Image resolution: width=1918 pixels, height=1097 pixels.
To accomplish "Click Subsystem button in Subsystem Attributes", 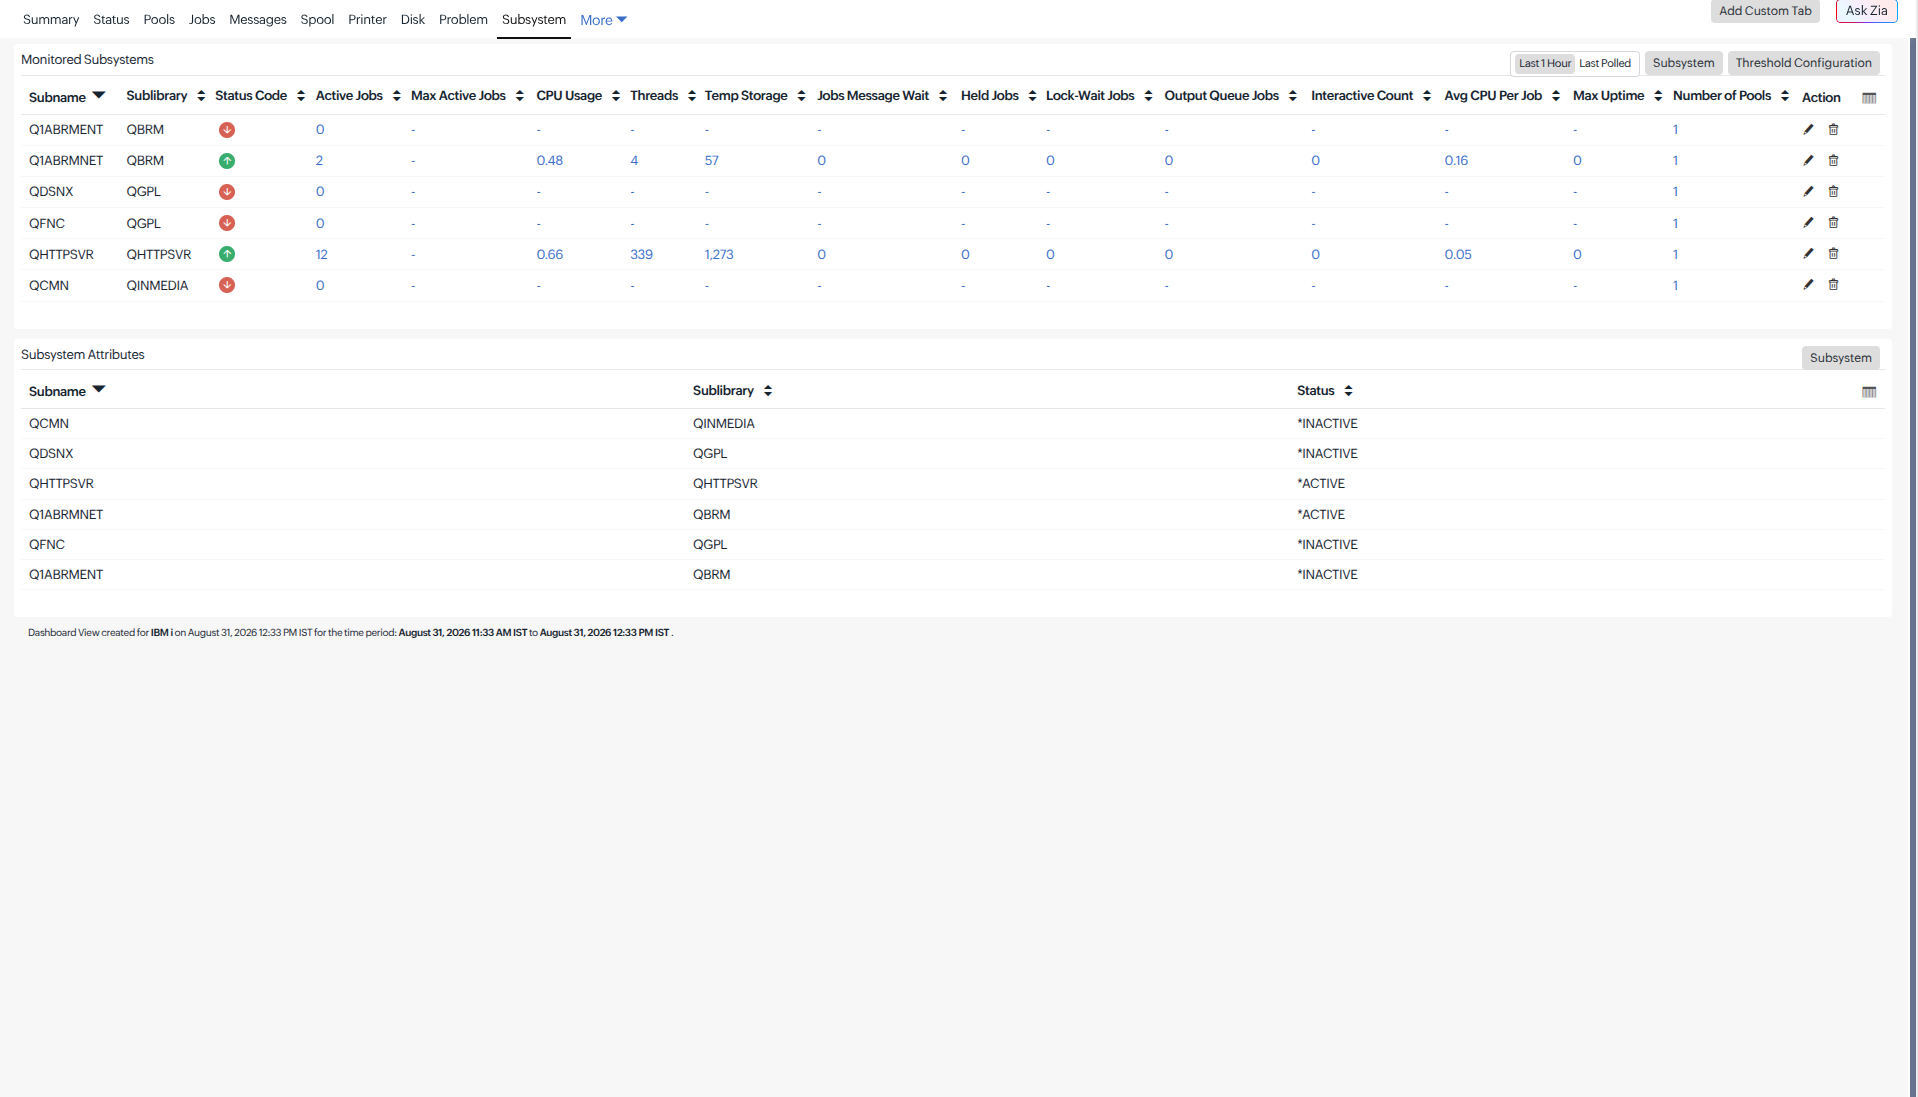I will pos(1840,358).
